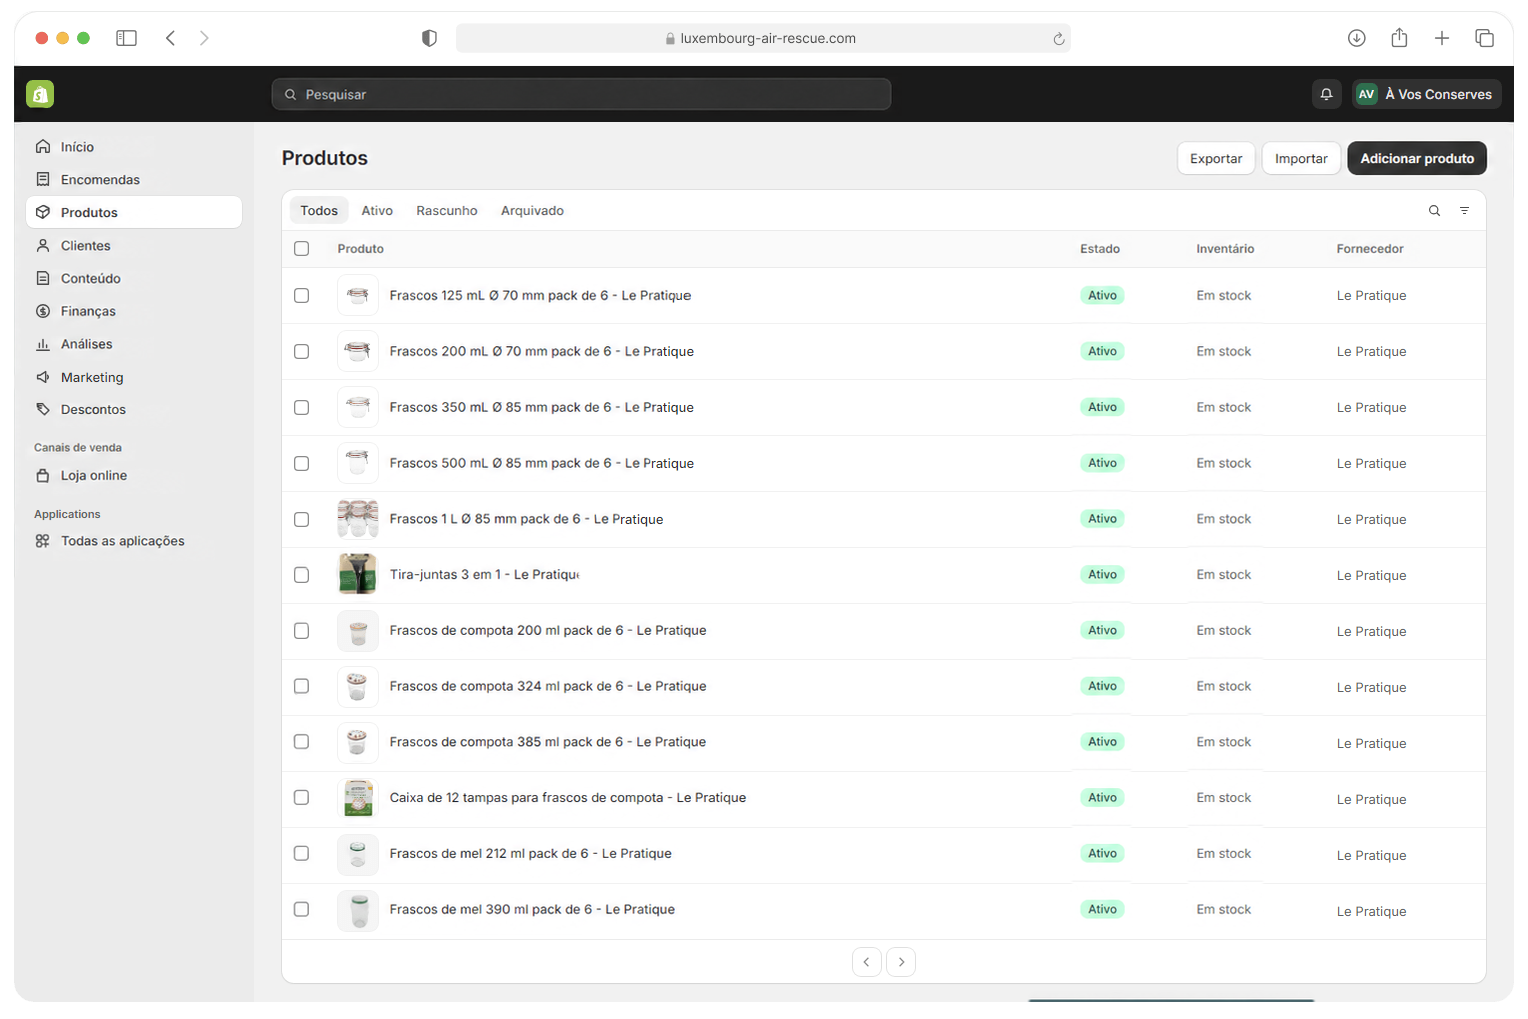
Task: Tick the Frascos de mel 390 ml checkbox
Action: pyautogui.click(x=301, y=909)
